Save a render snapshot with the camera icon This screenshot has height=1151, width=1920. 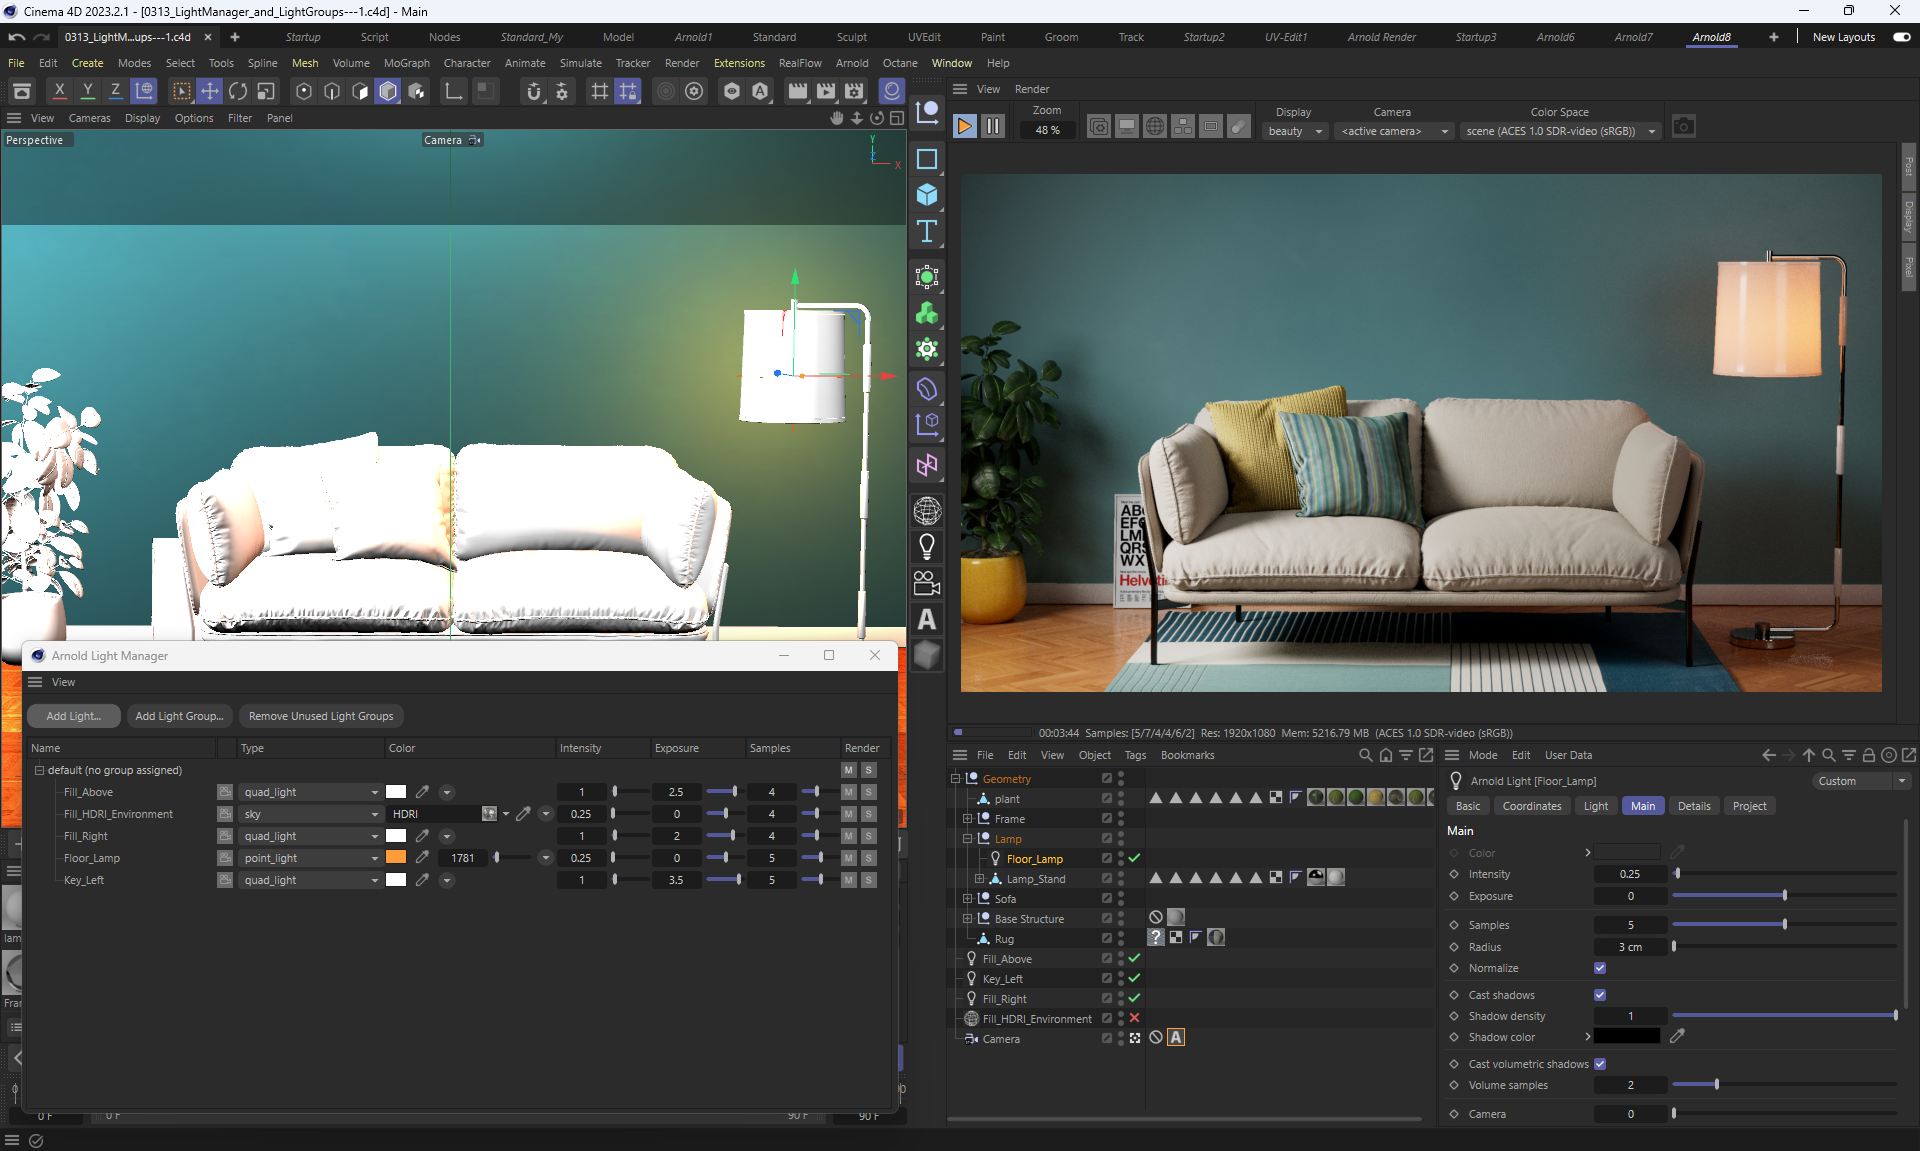click(1684, 127)
